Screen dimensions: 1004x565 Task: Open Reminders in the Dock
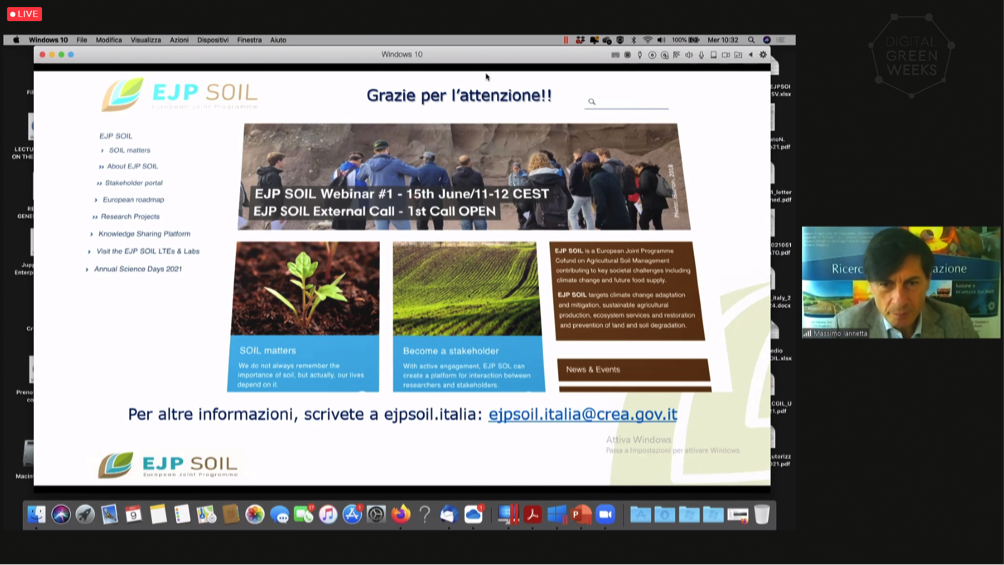[182, 514]
